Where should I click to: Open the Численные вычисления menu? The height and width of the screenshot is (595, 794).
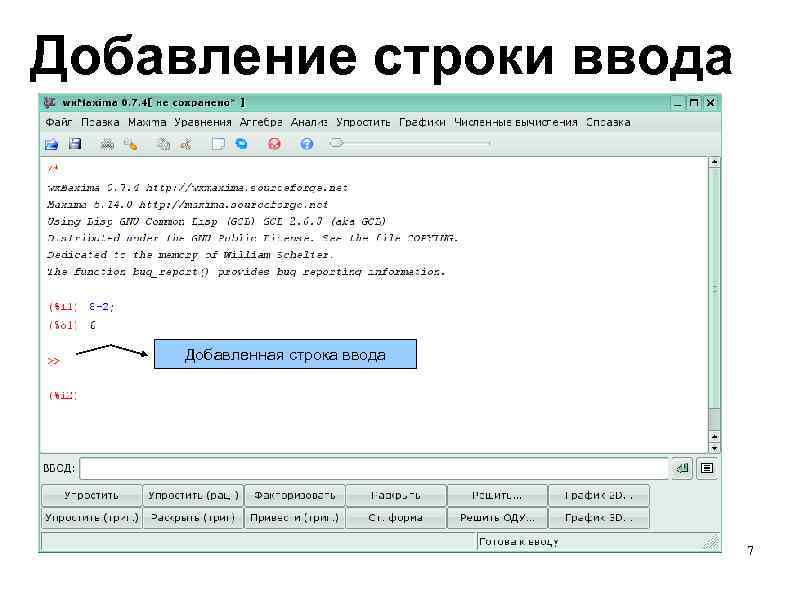[515, 123]
